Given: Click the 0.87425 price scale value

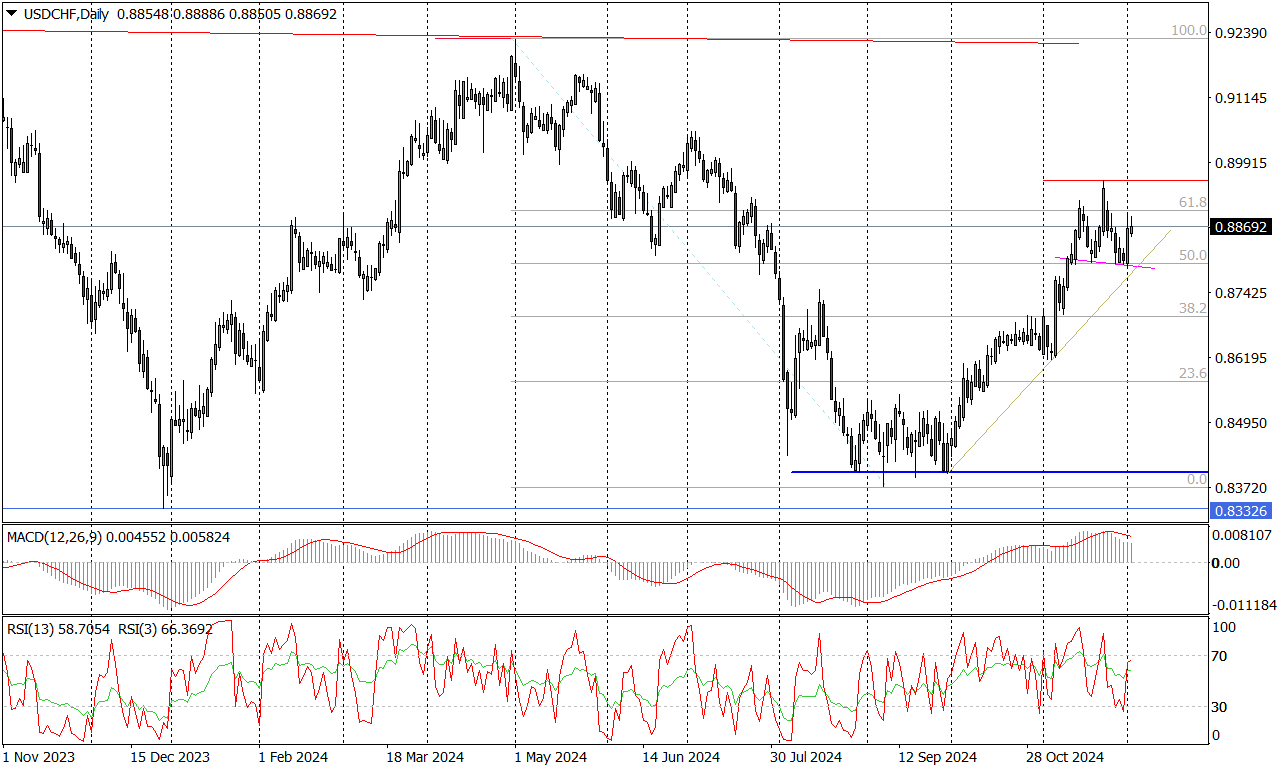Looking at the screenshot, I should [1241, 293].
